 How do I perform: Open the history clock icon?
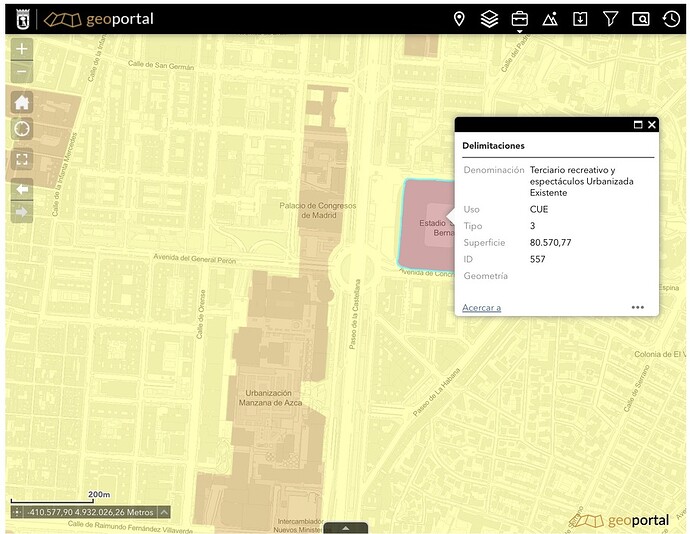tap(671, 19)
